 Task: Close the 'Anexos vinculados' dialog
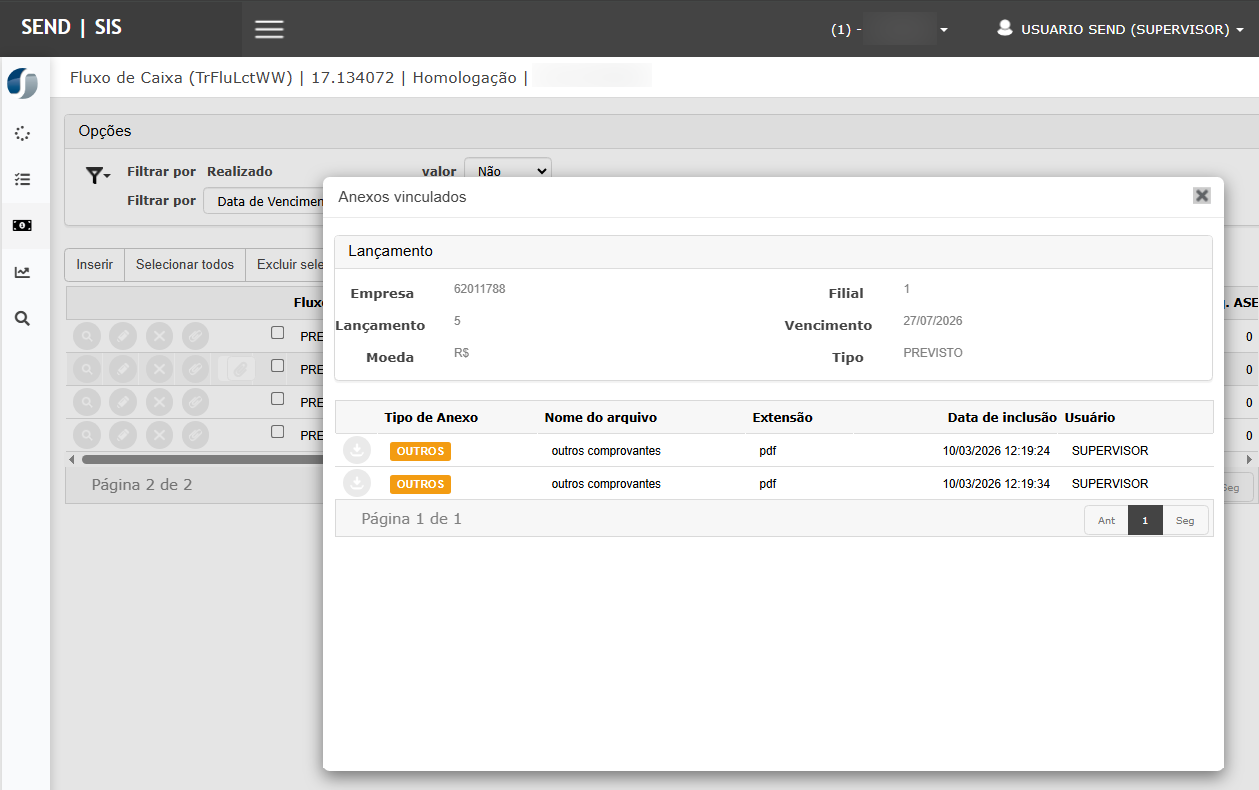pos(1202,196)
